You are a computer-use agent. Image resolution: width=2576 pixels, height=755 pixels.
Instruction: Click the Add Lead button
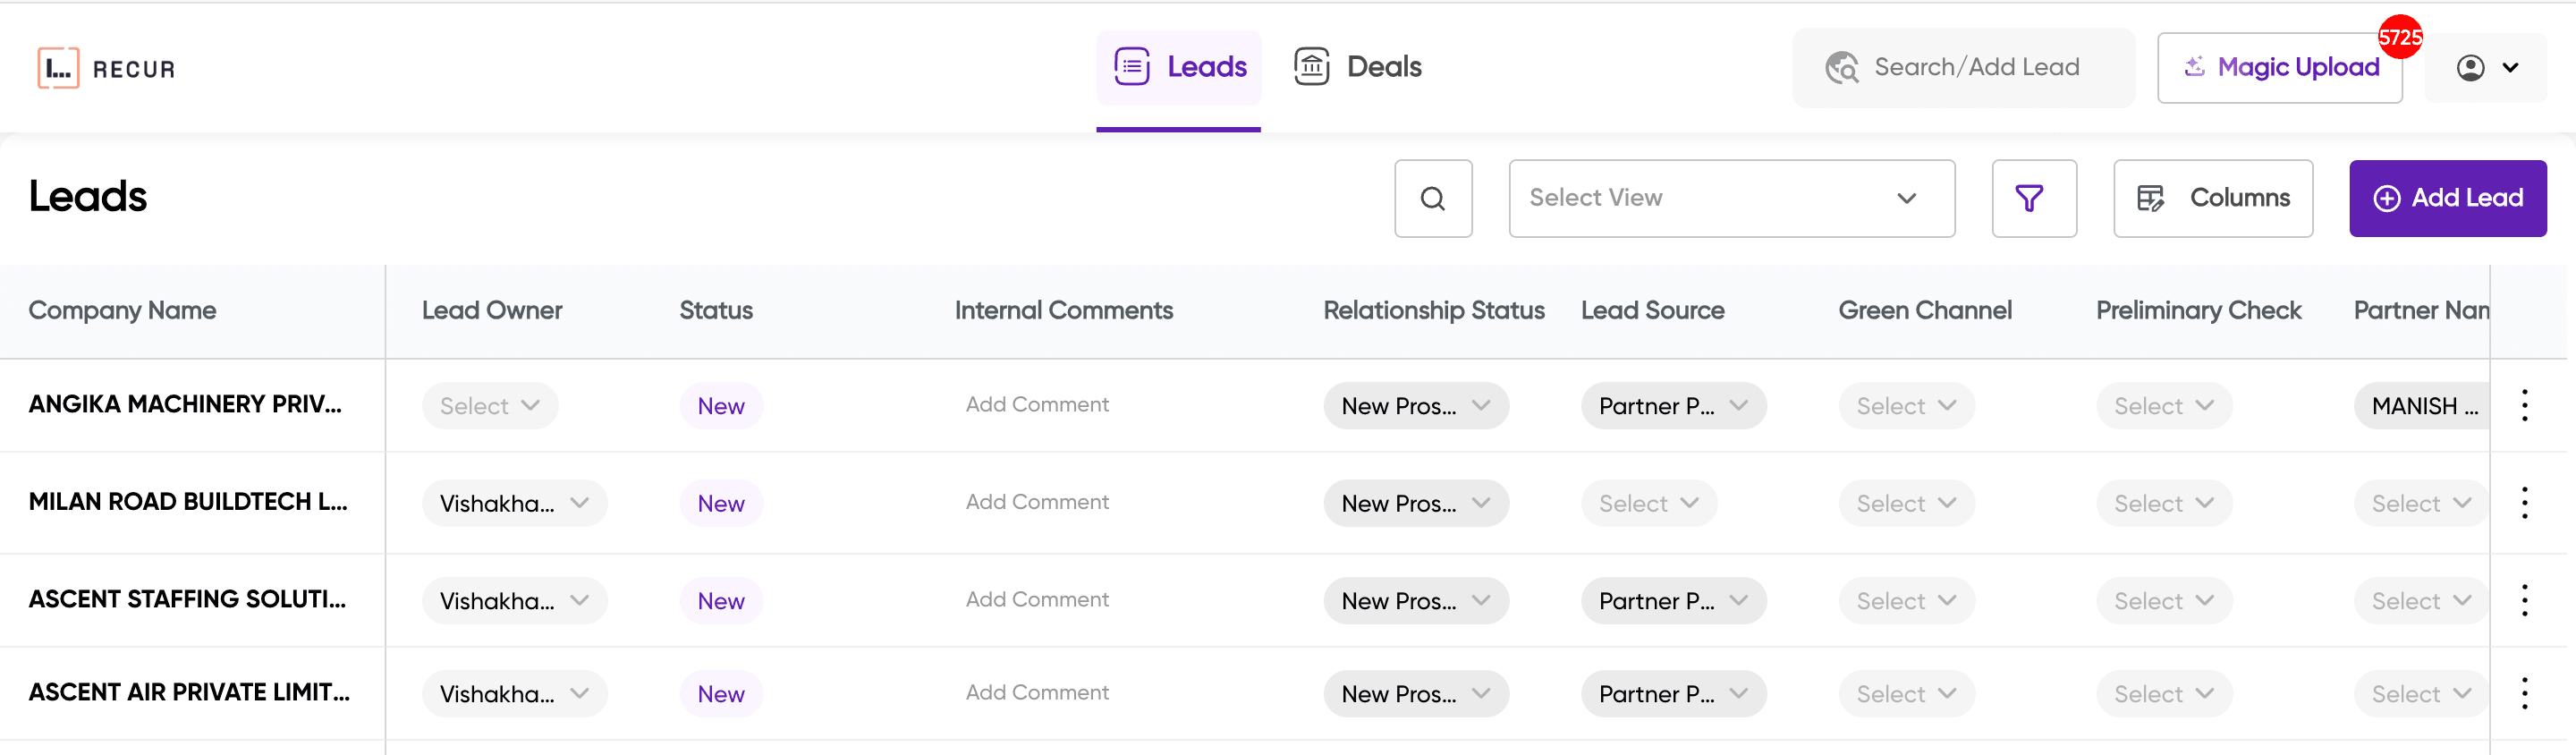pyautogui.click(x=2448, y=198)
